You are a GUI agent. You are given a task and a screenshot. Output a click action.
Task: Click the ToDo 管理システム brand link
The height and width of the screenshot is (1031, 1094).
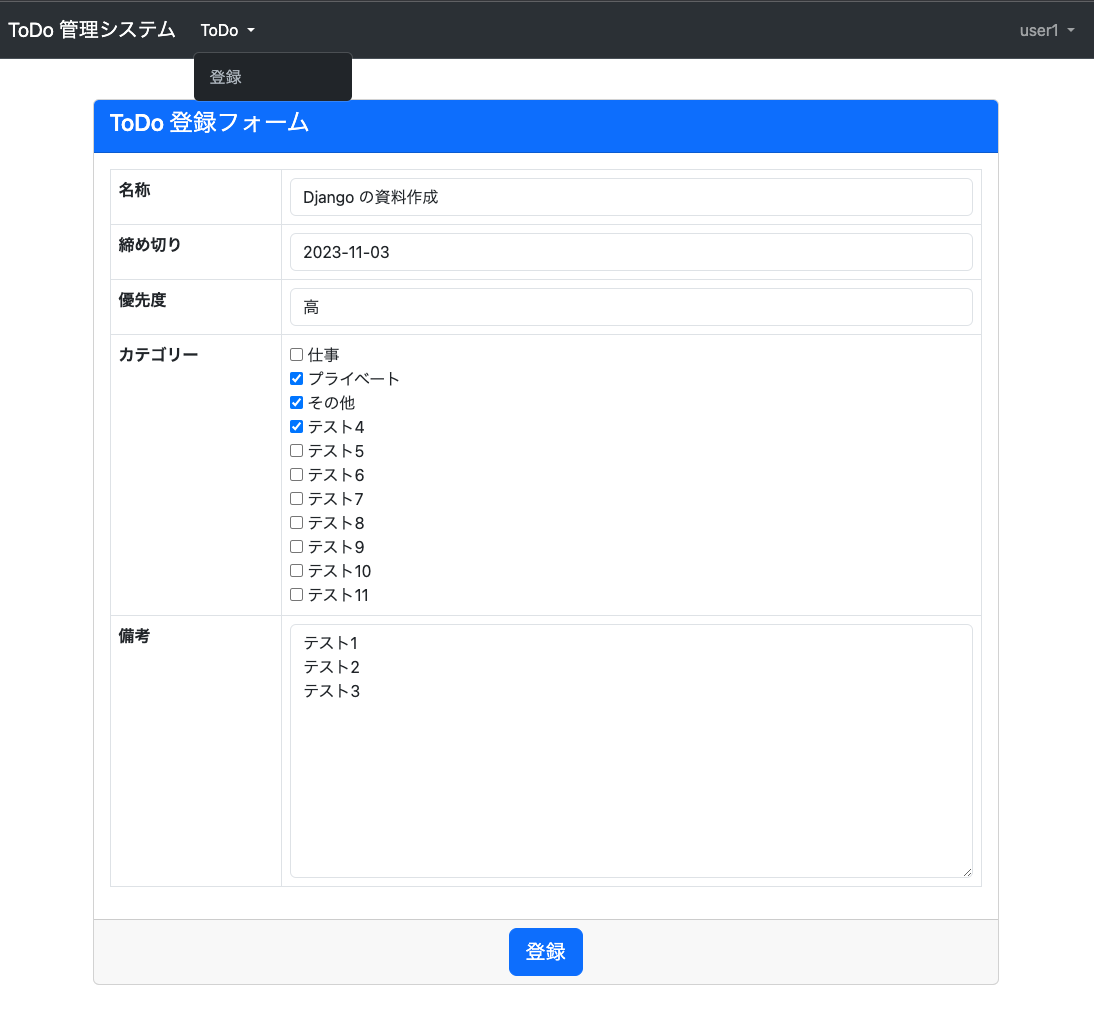(x=92, y=29)
